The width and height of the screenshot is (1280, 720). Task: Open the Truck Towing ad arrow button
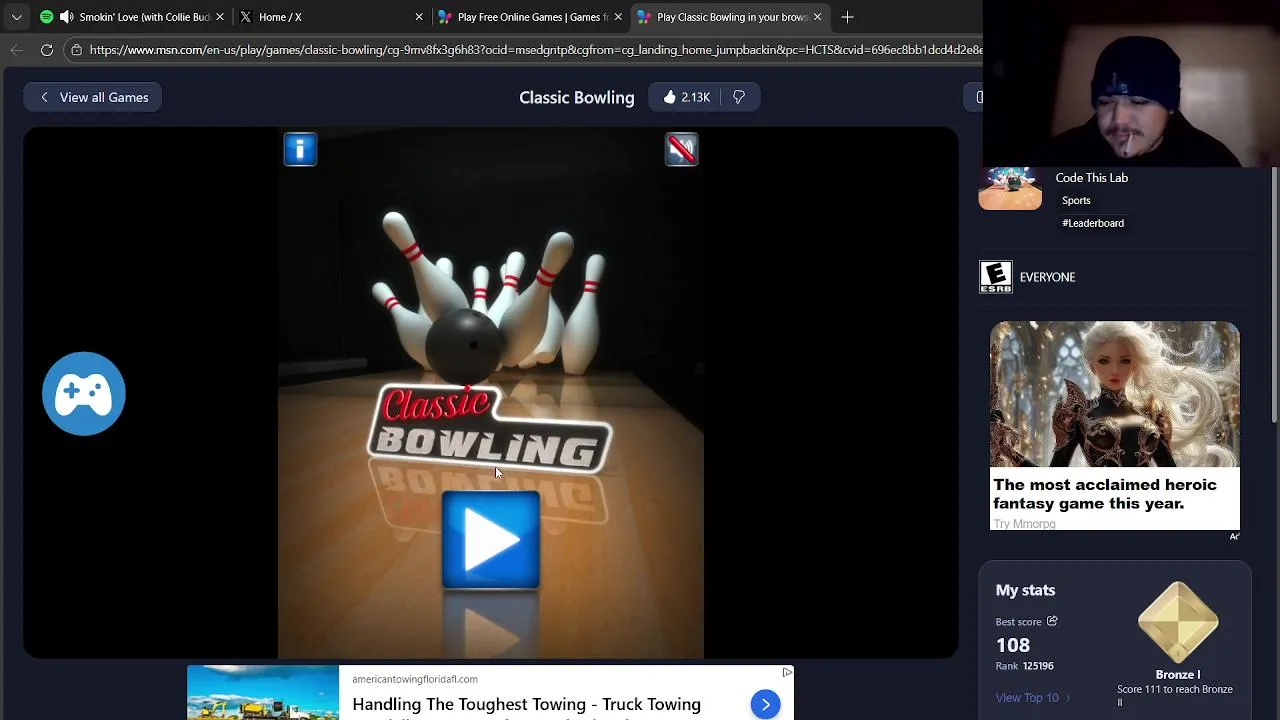pos(765,705)
